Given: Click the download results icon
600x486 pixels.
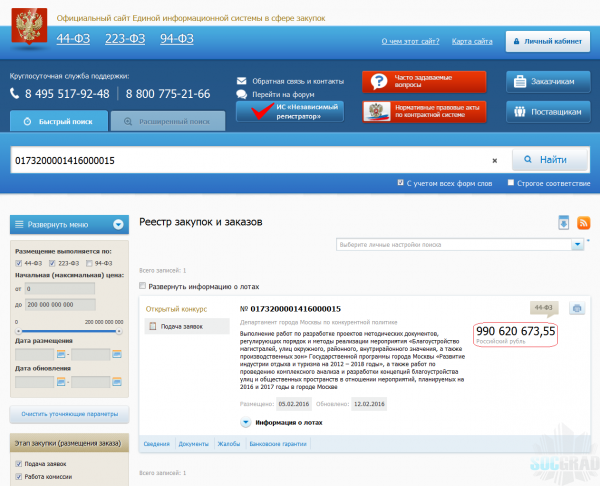Looking at the screenshot, I should pyautogui.click(x=563, y=222).
